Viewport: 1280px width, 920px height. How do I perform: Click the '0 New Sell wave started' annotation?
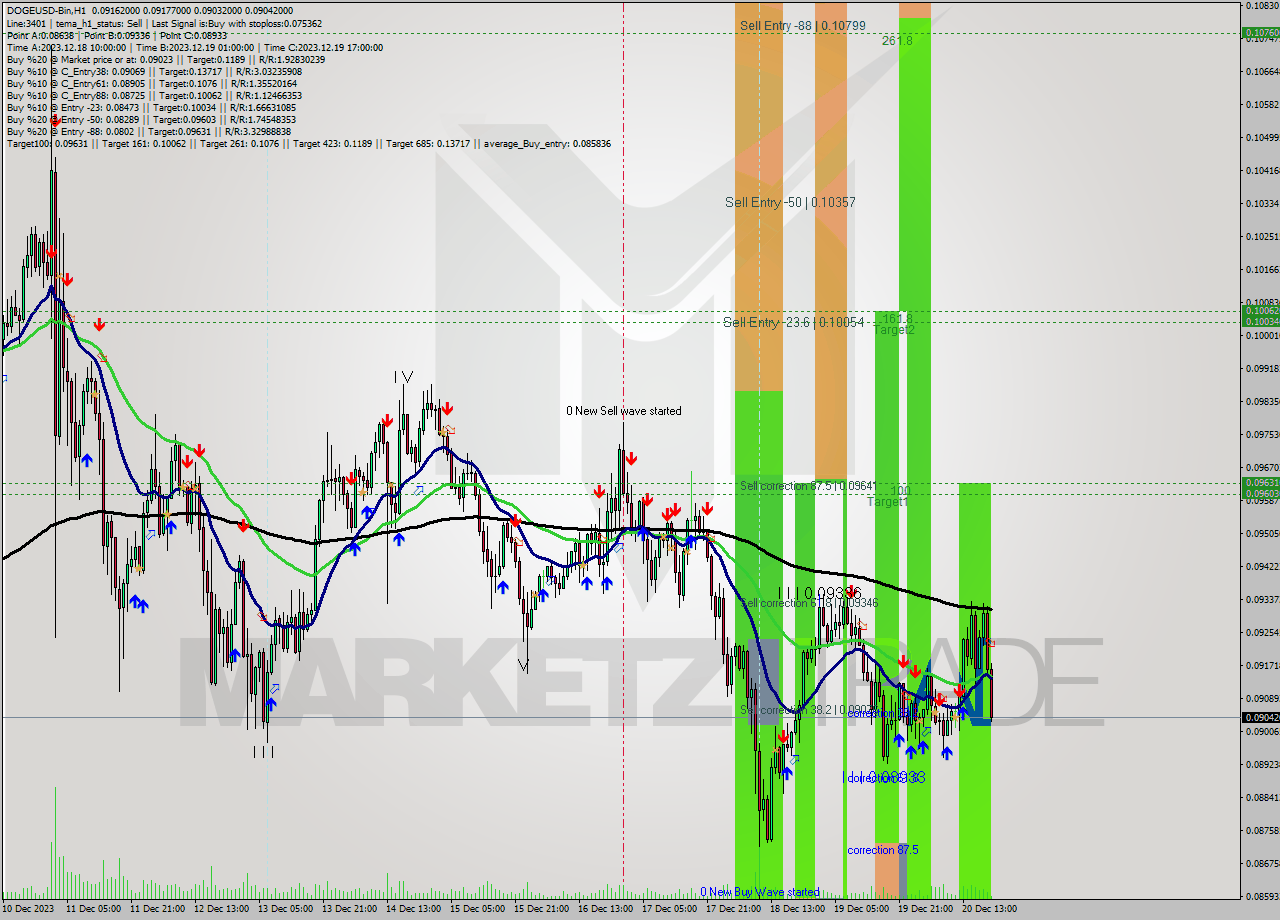click(x=624, y=411)
